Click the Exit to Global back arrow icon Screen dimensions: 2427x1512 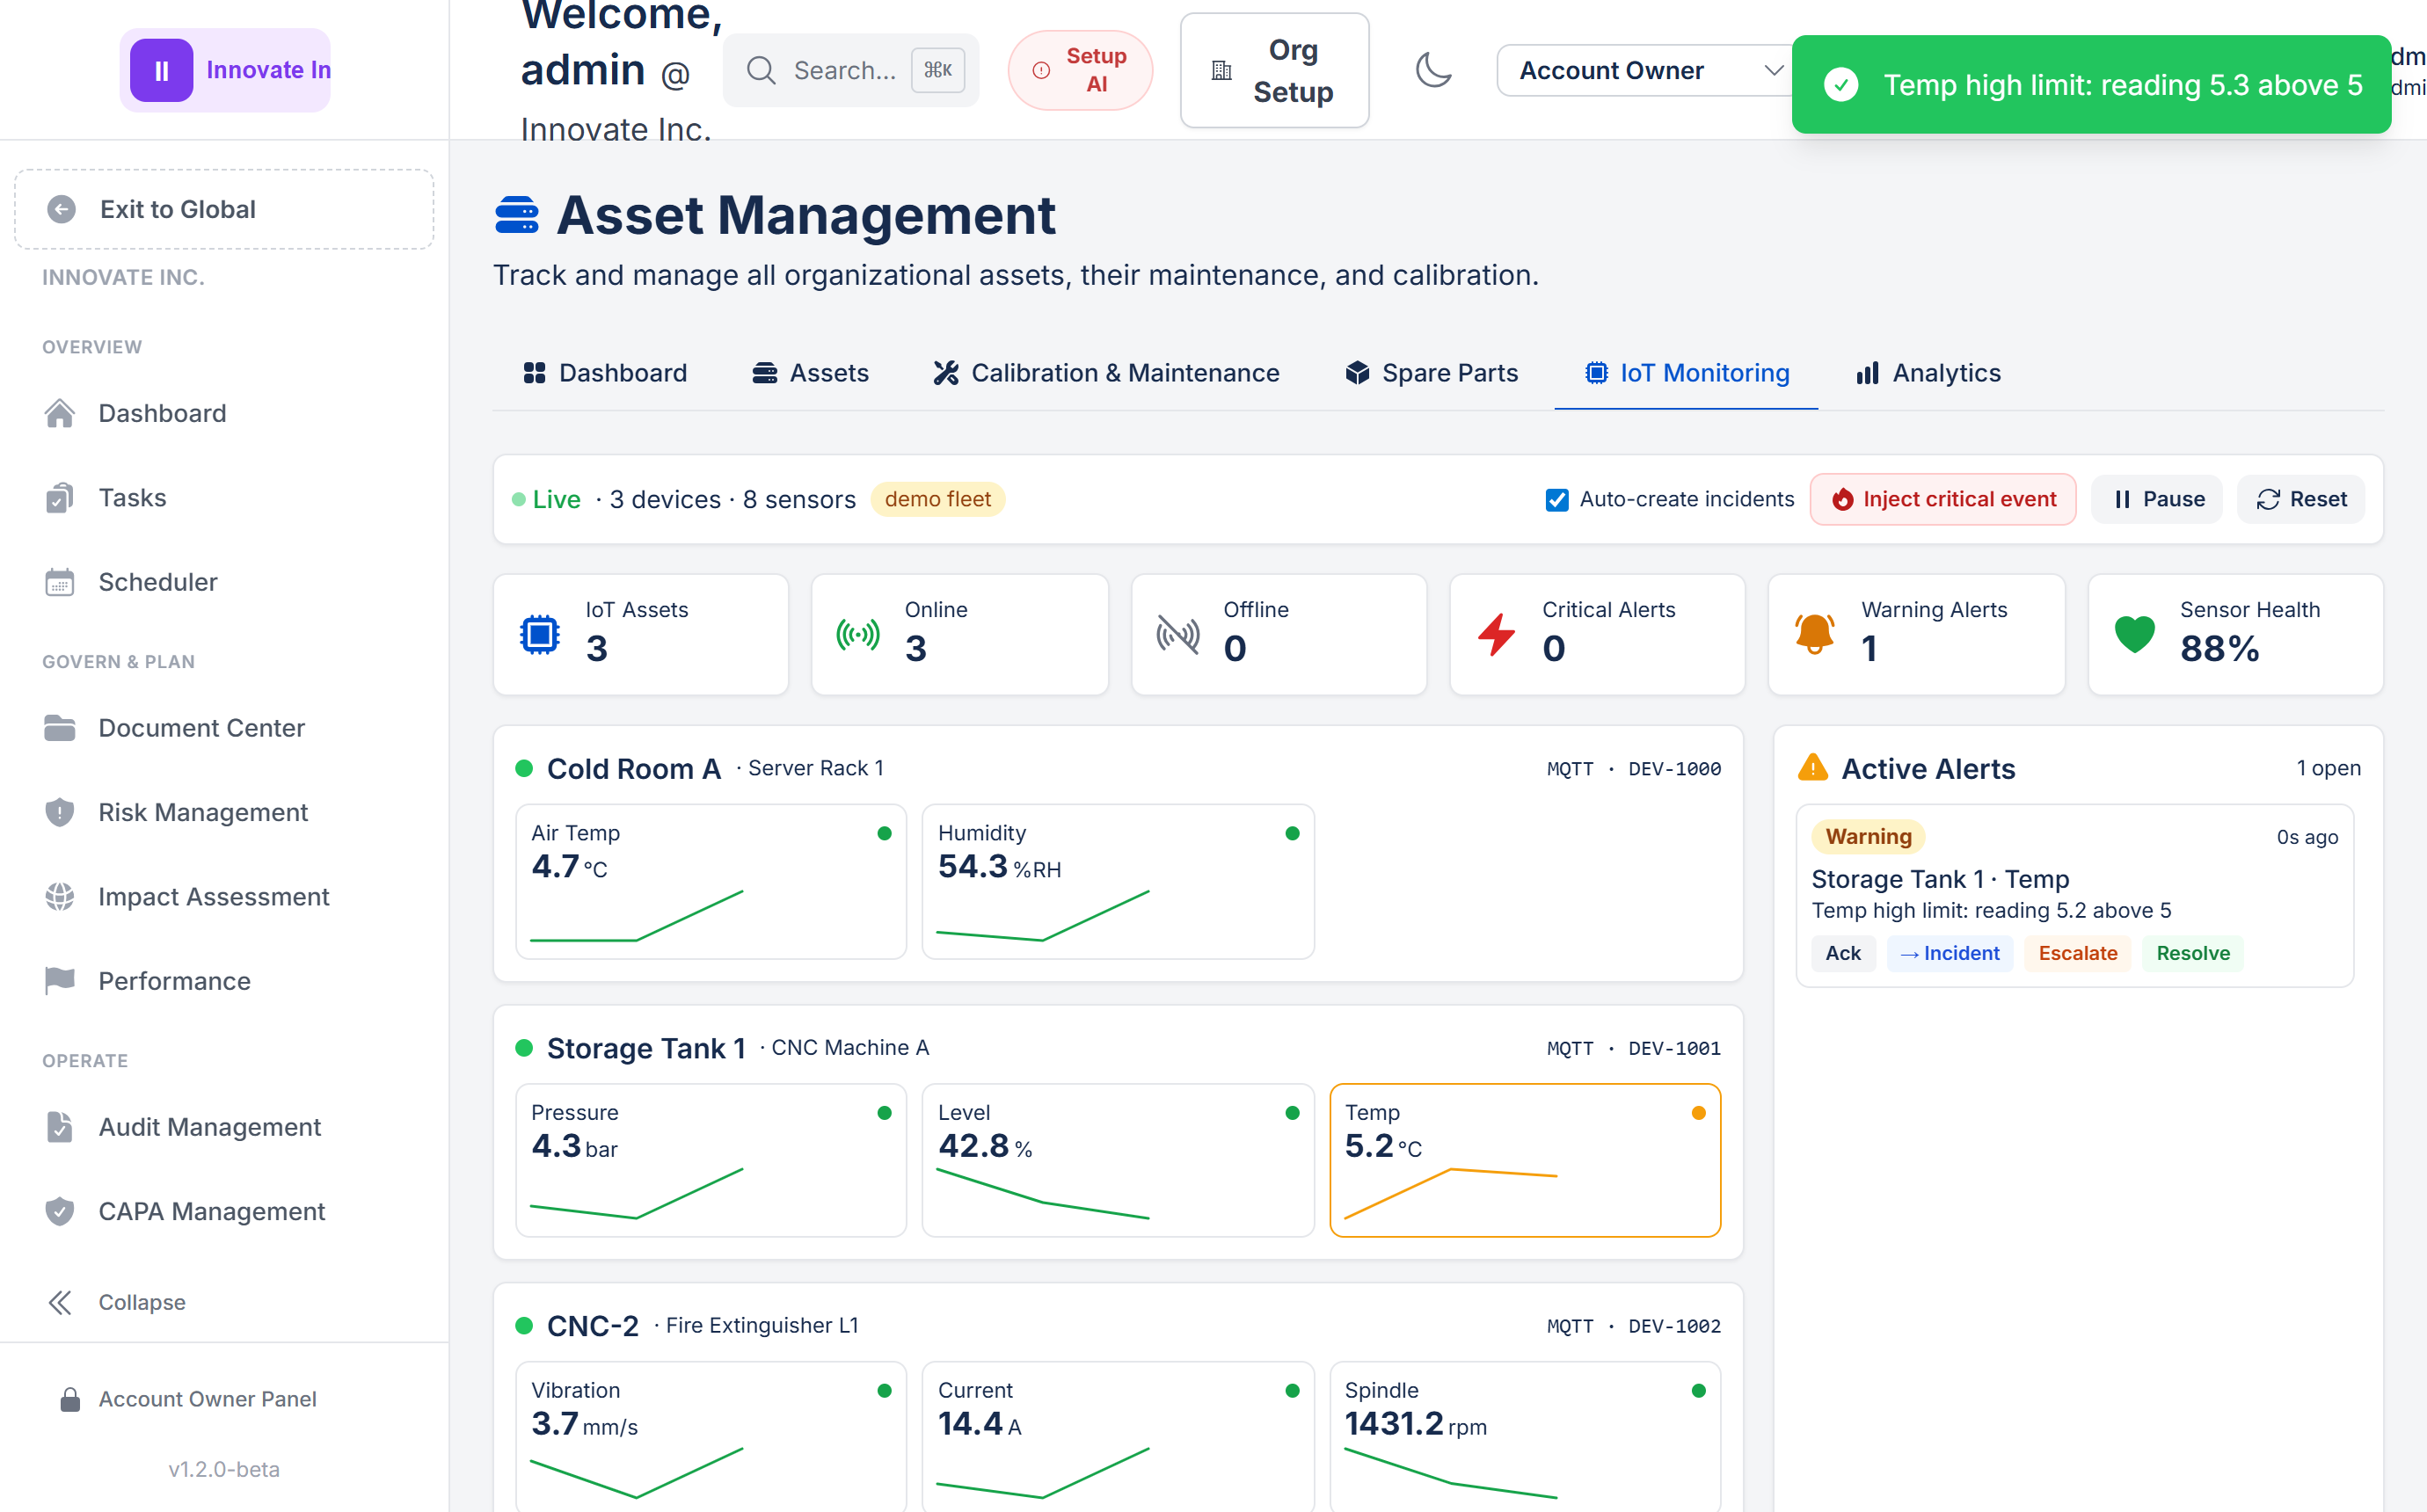pos(62,209)
